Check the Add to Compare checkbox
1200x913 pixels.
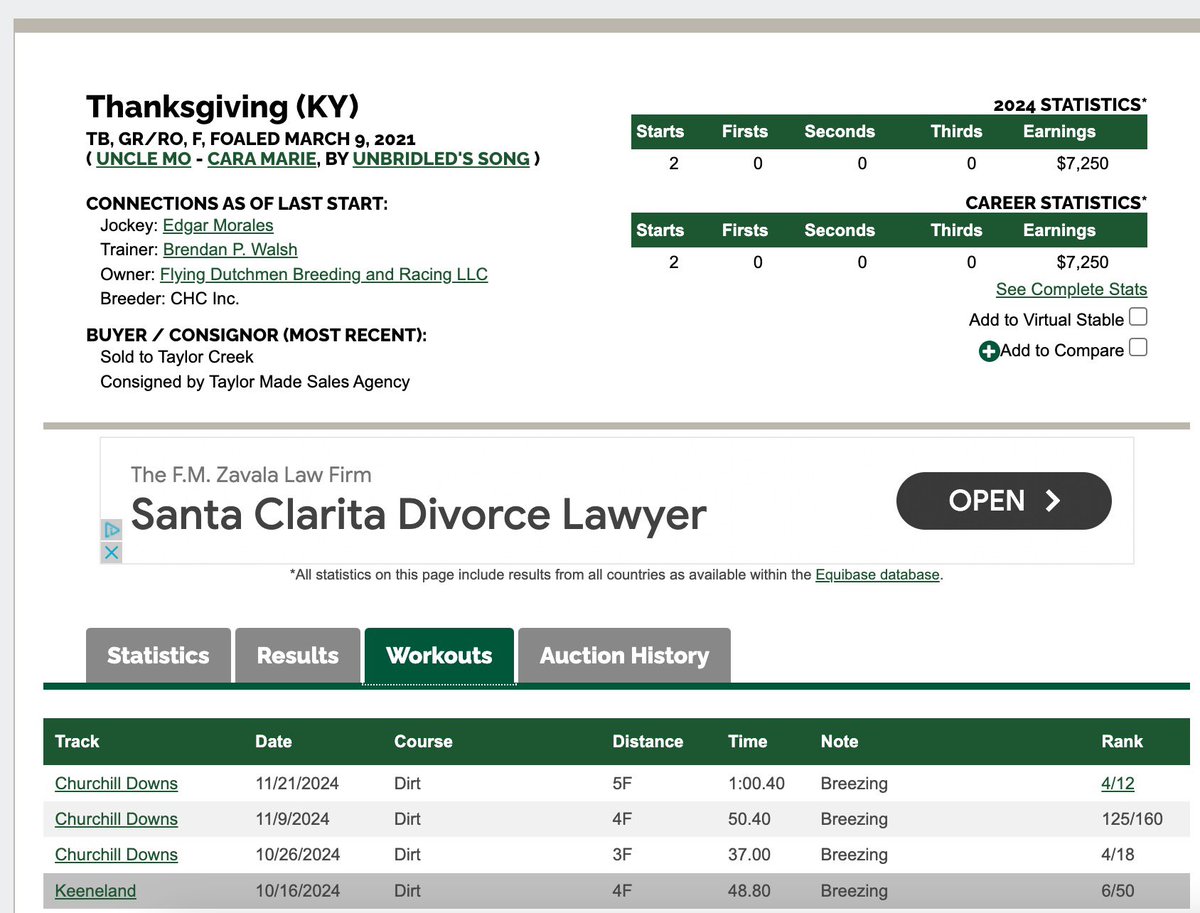[1138, 348]
